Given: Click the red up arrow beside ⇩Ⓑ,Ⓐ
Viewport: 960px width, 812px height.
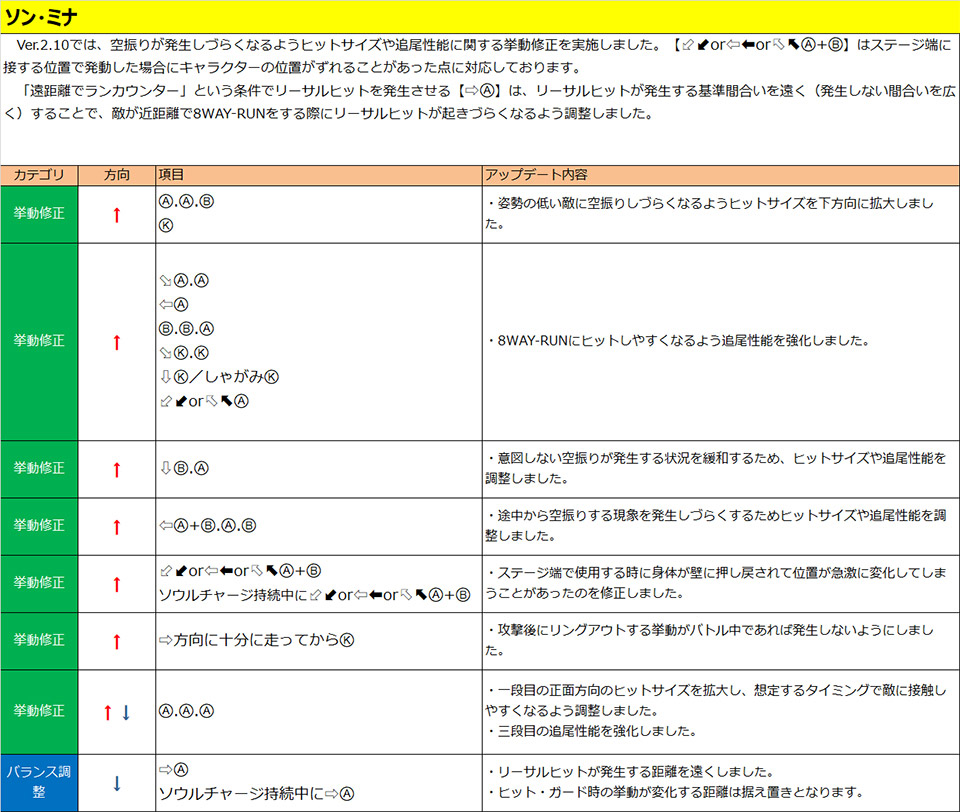Looking at the screenshot, I should (116, 469).
